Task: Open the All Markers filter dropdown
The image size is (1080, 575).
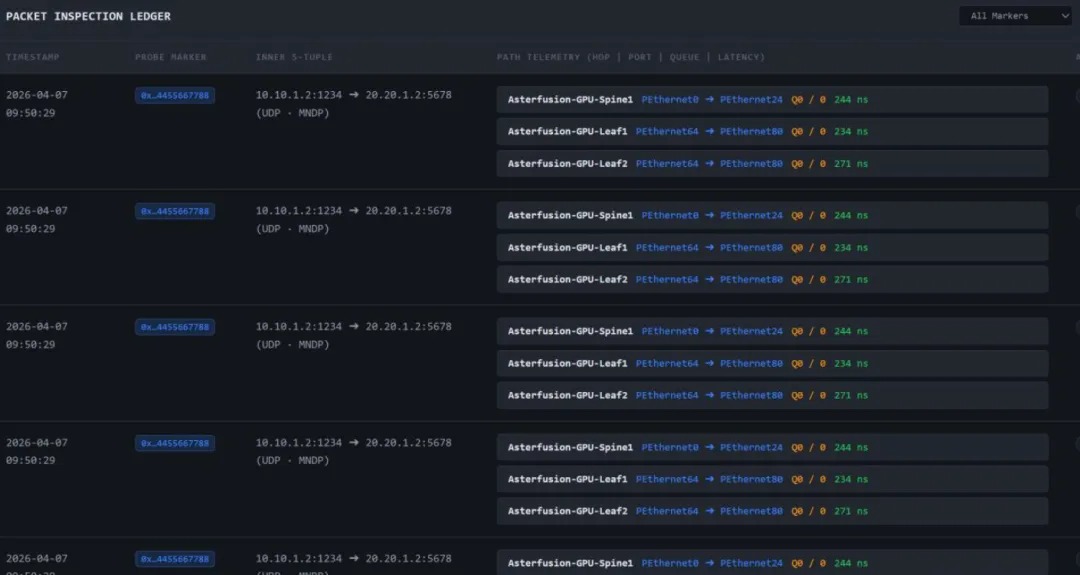Action: click(1013, 16)
